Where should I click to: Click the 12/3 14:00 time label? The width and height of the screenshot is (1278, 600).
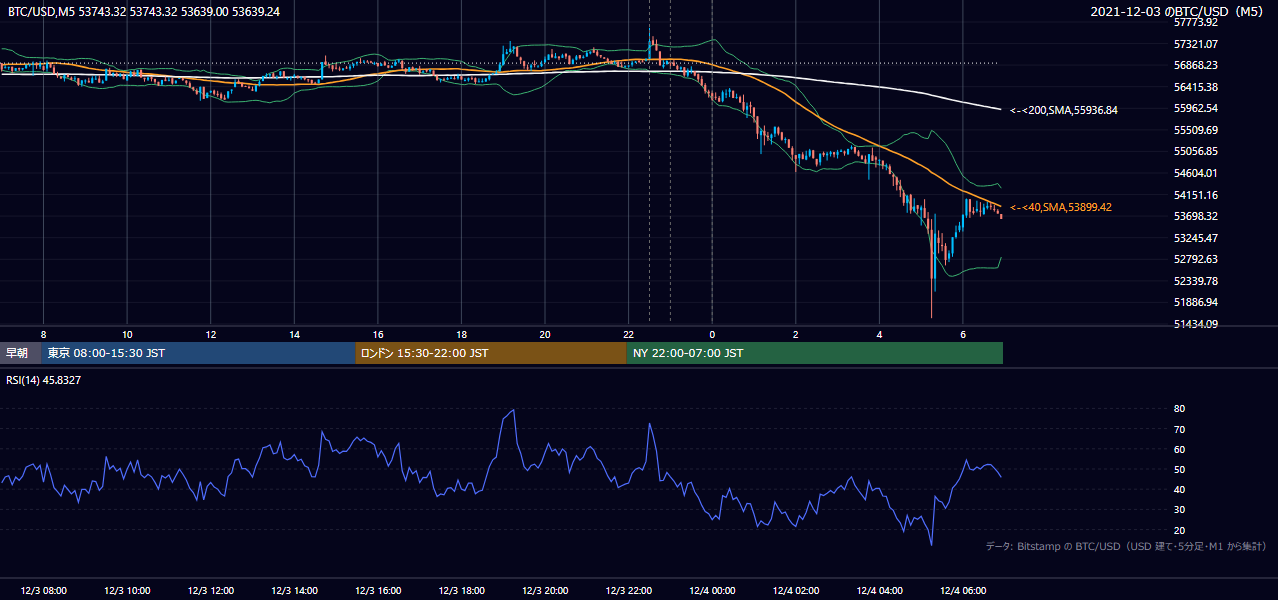tap(294, 591)
